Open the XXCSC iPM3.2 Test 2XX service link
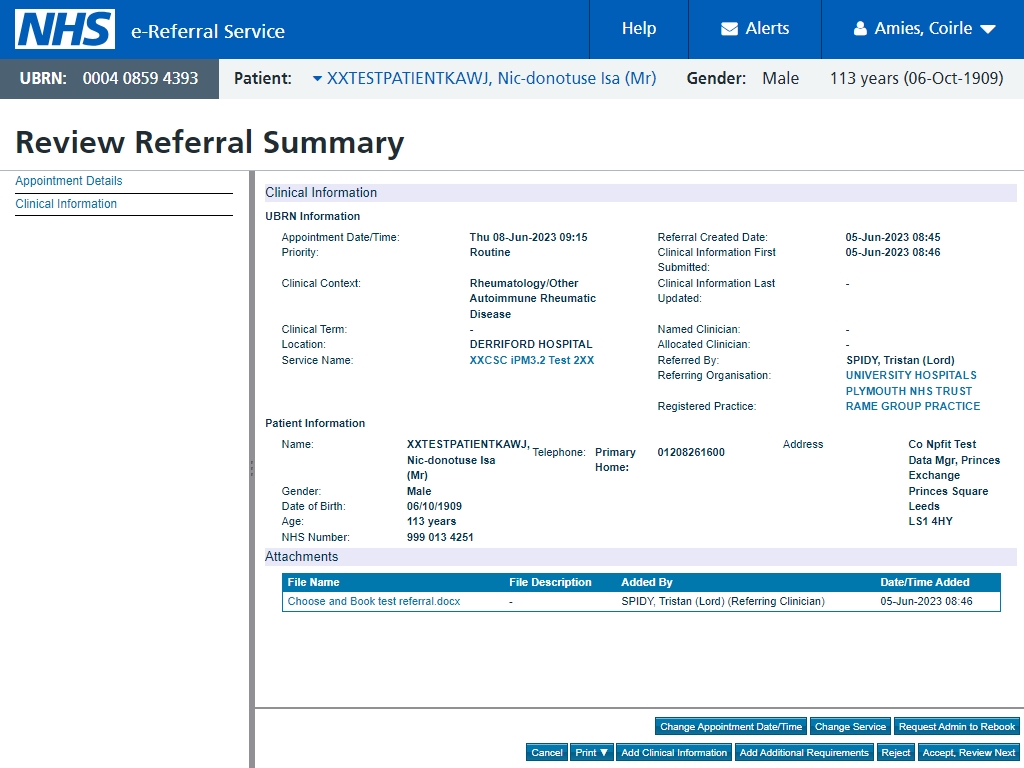Viewport: 1024px width, 768px height. 532,360
